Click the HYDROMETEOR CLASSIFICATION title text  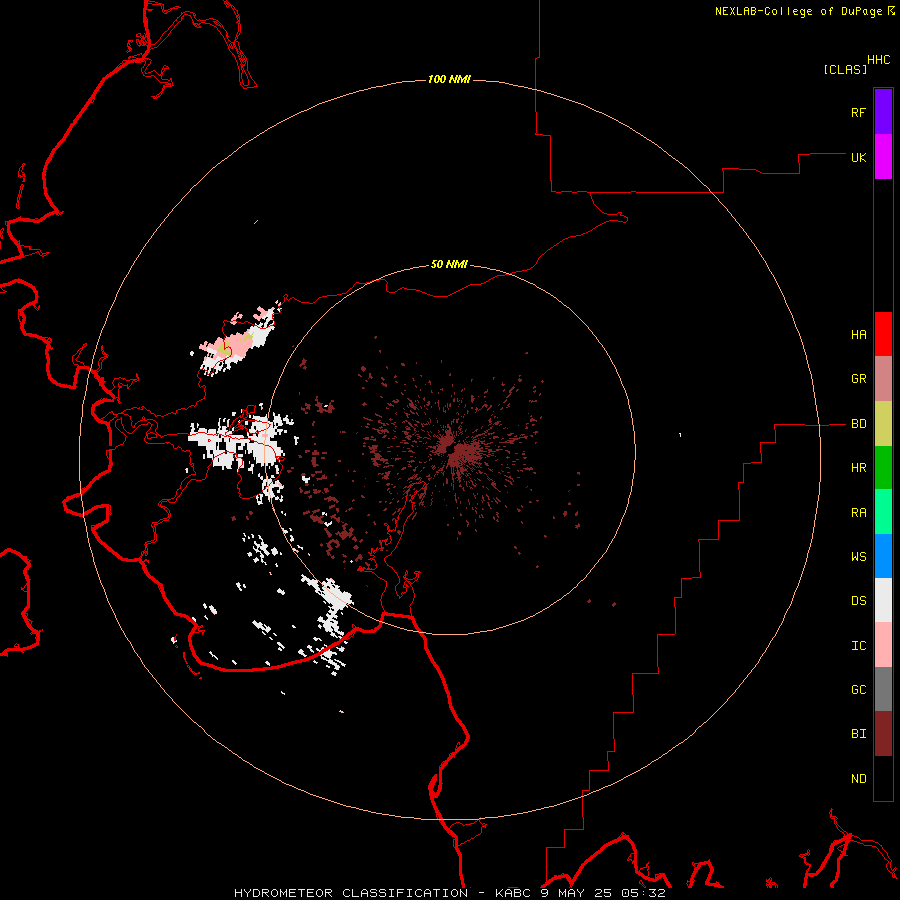(351, 893)
